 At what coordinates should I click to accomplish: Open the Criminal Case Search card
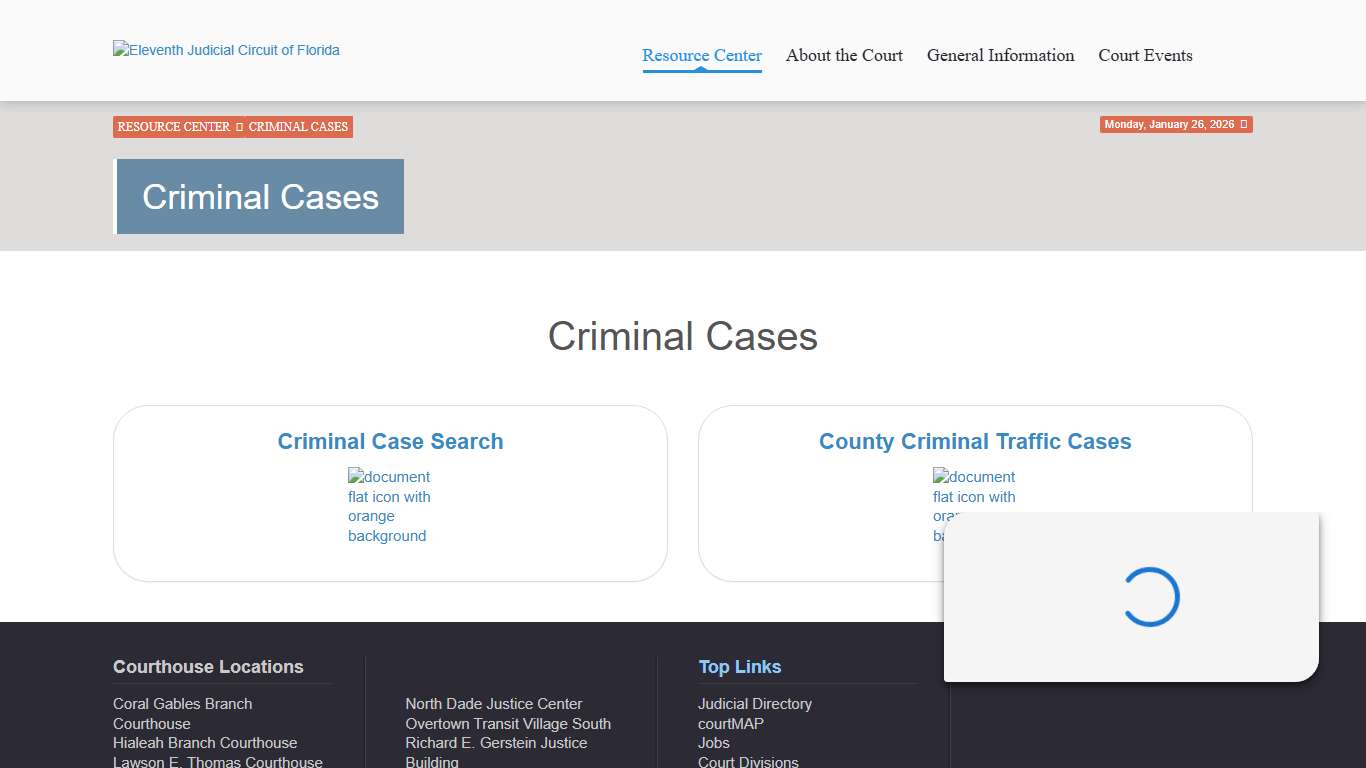point(390,441)
